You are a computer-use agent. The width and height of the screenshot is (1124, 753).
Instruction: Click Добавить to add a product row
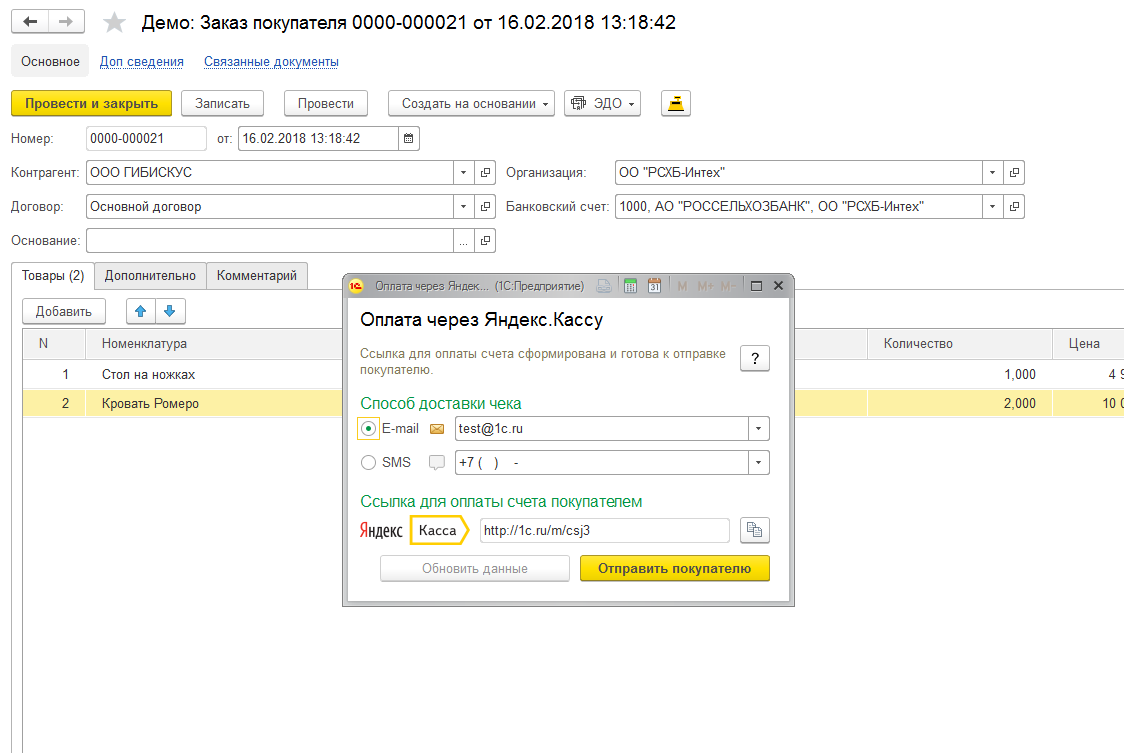tap(64, 311)
